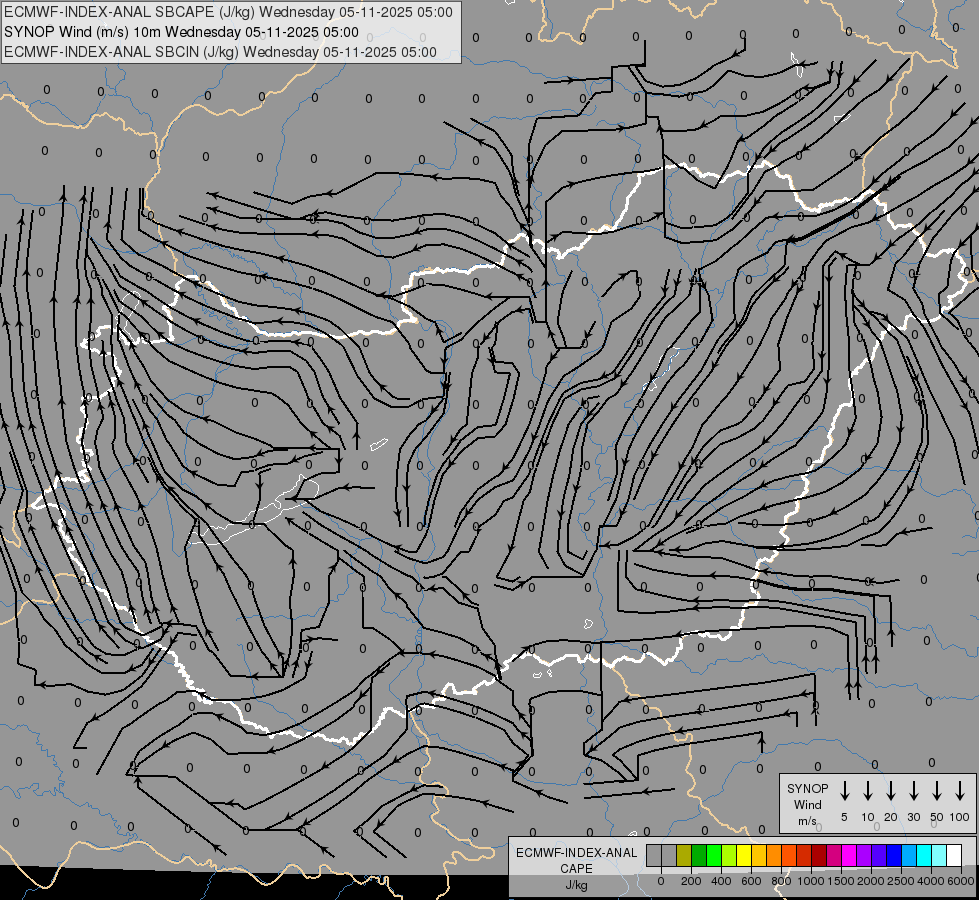The width and height of the screenshot is (979, 900).
Task: Click the wind arrow above the 20 label
Action: coord(891,791)
